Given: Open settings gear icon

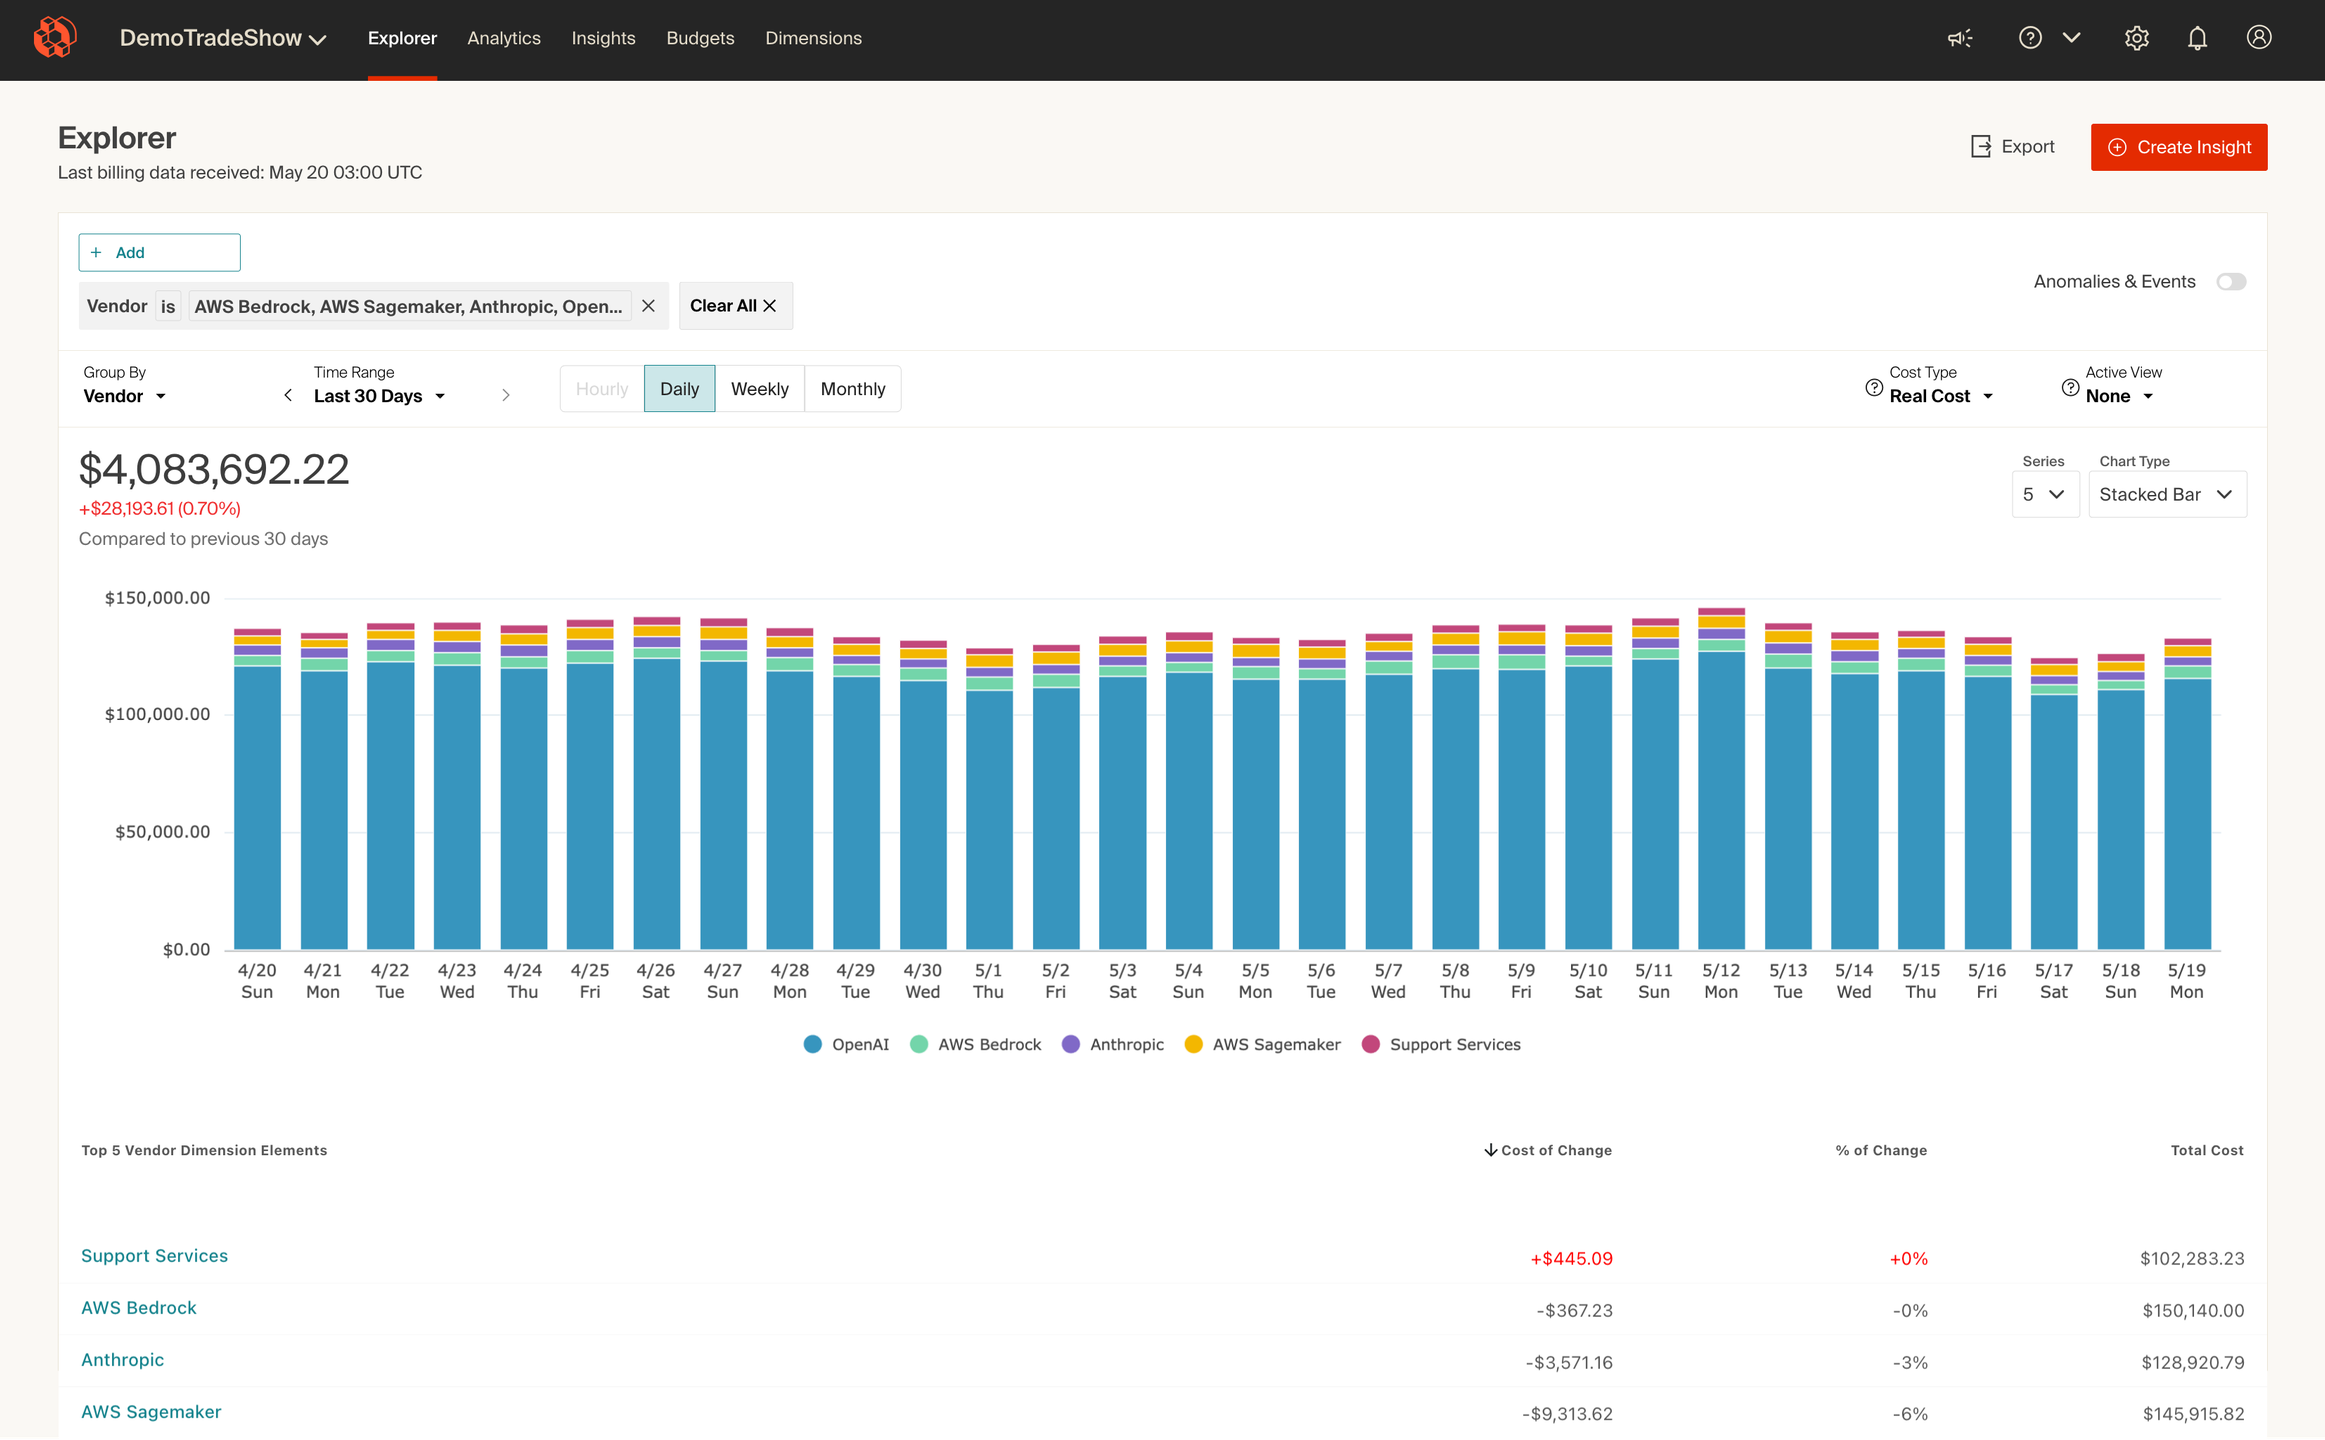Looking at the screenshot, I should pos(2136,38).
